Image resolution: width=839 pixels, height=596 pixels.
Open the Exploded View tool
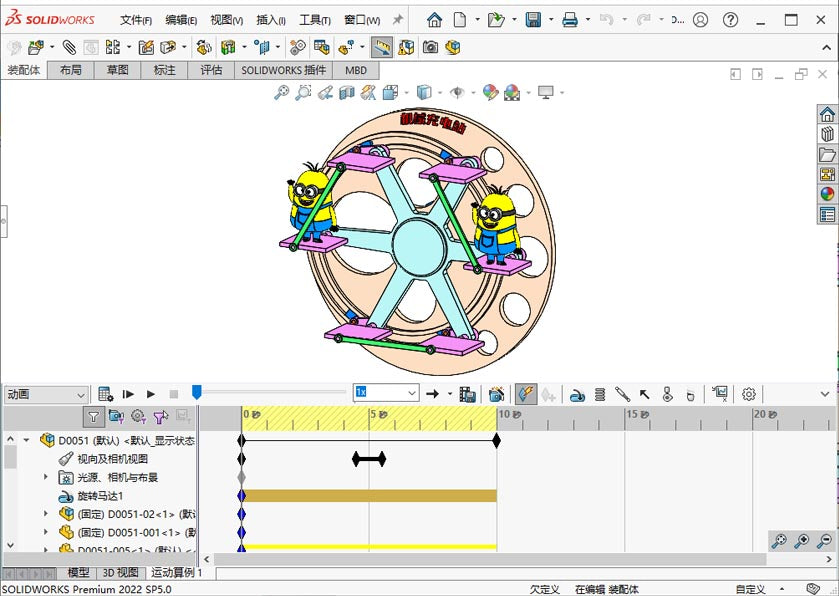pos(346,48)
